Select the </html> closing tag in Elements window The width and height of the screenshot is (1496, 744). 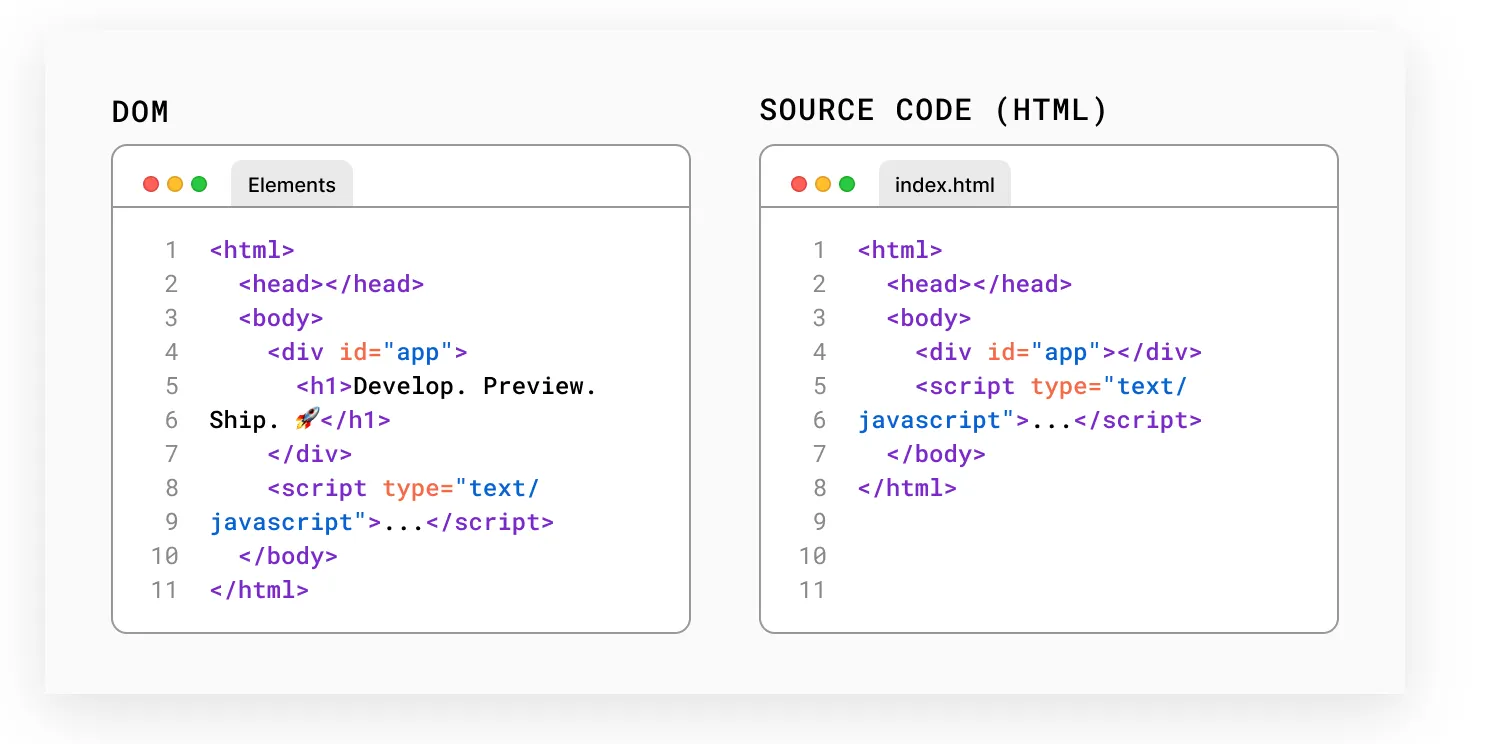point(259,590)
